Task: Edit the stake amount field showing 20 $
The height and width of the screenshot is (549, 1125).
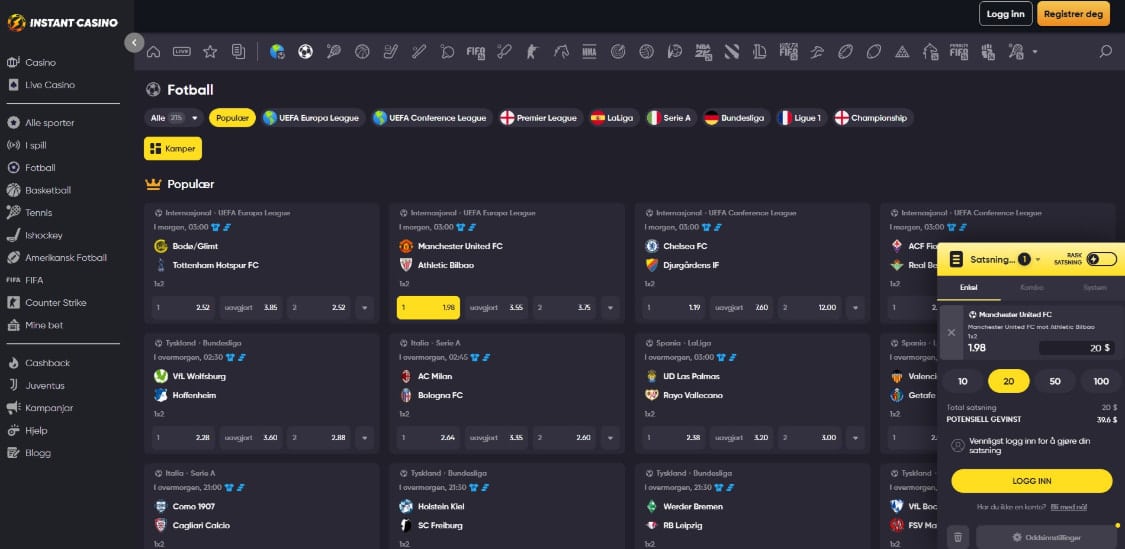Action: pyautogui.click(x=1077, y=348)
